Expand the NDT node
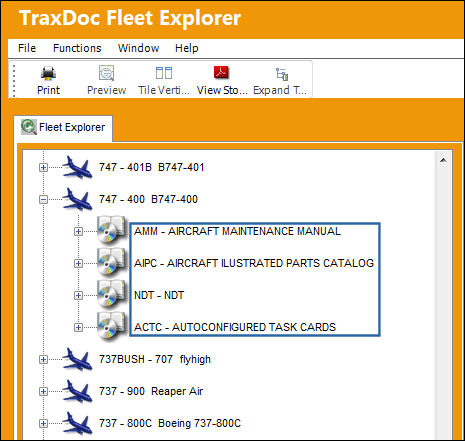The image size is (465, 441). pos(78,295)
